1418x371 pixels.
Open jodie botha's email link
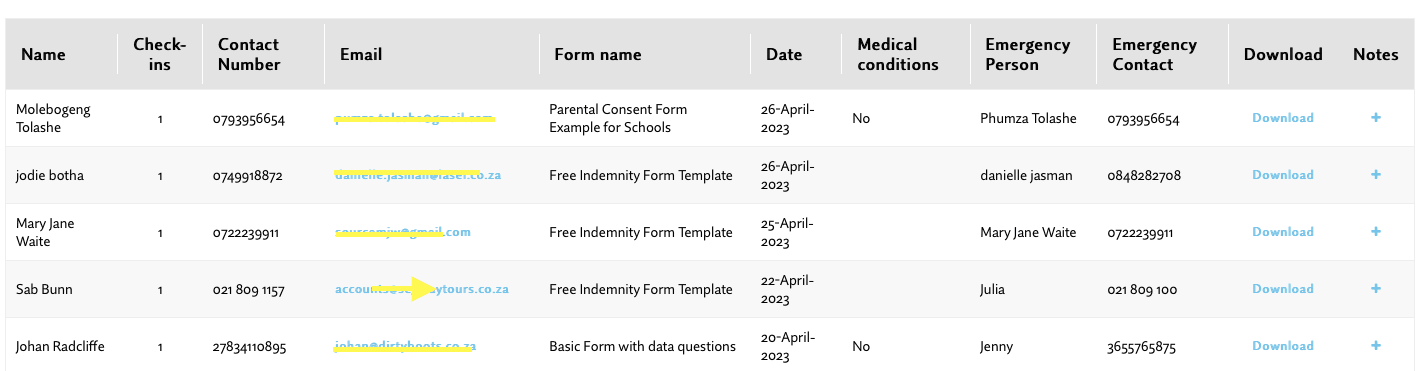coord(418,175)
